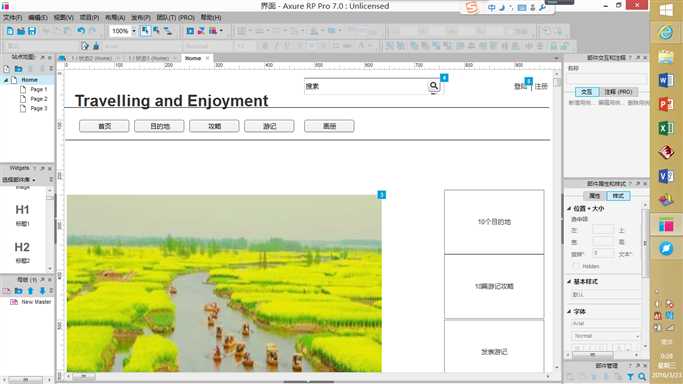
Task: Add a new folder in sitemap panel
Action: pos(18,69)
